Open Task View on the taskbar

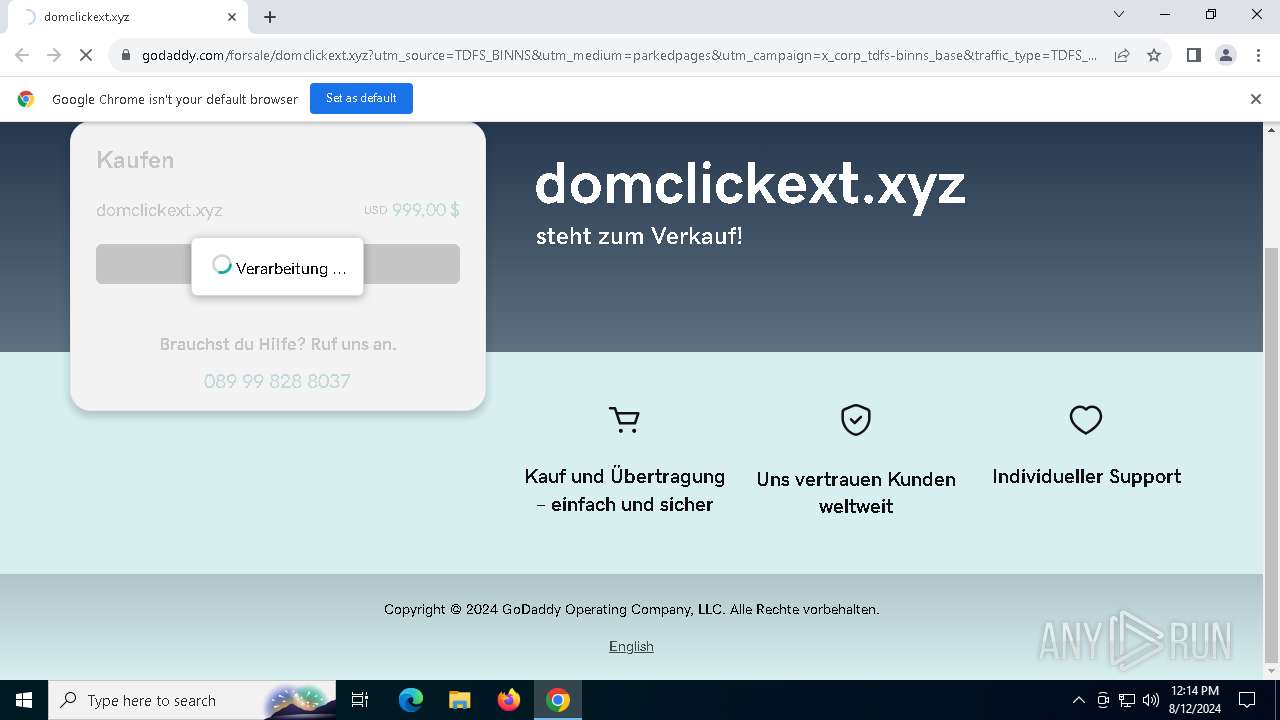click(x=361, y=700)
